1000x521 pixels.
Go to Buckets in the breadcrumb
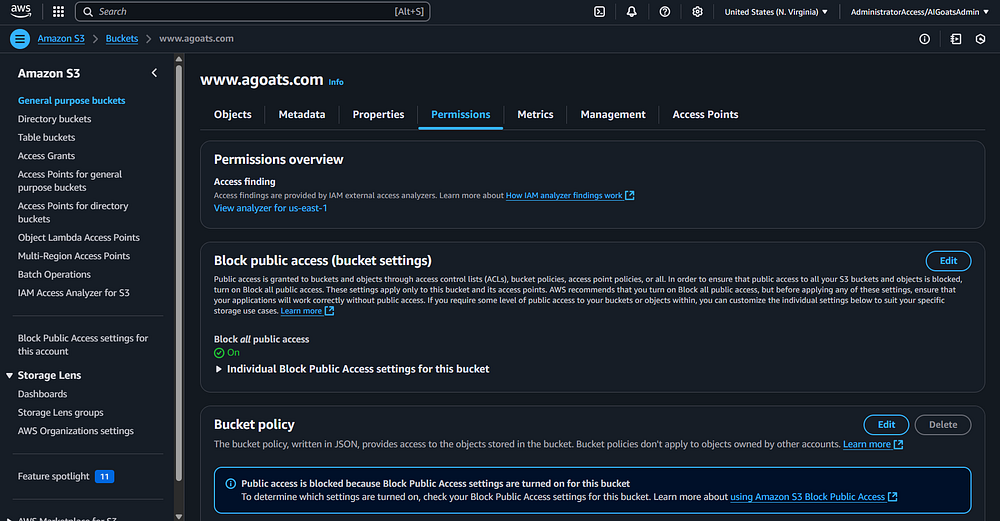(x=122, y=39)
